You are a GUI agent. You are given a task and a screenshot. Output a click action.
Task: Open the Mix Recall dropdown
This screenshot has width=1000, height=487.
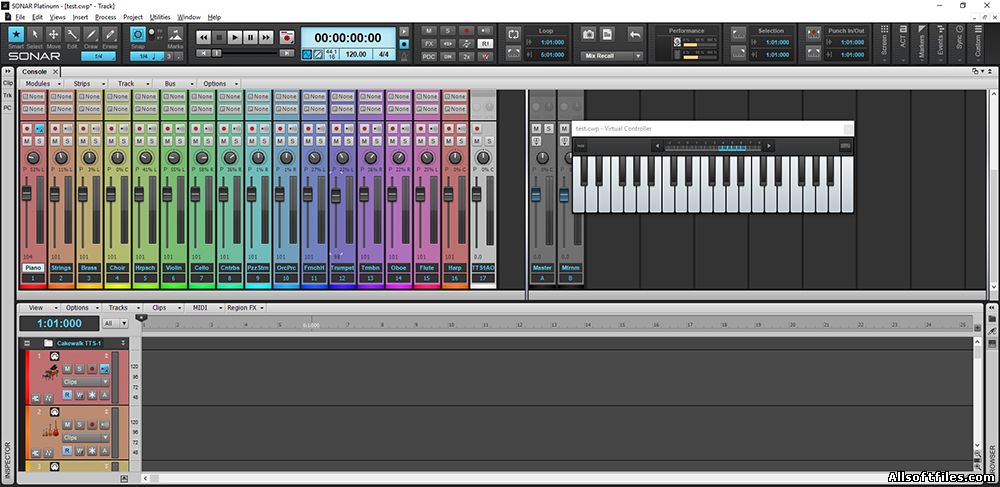coord(637,56)
